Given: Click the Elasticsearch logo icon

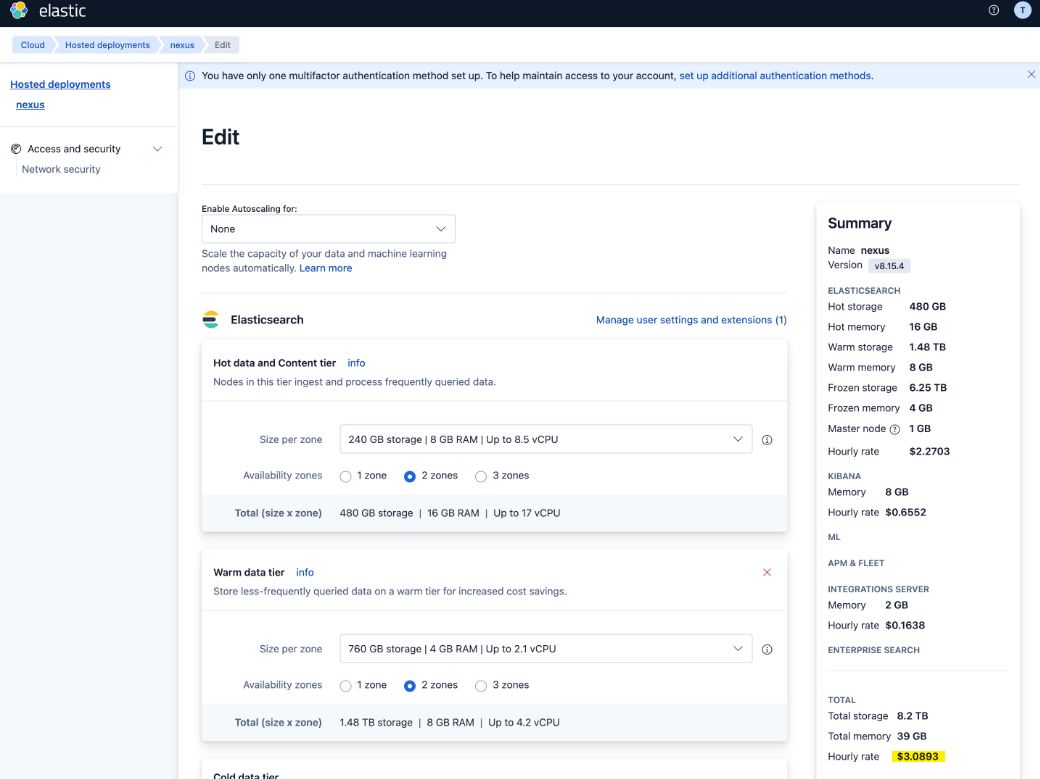Looking at the screenshot, I should pyautogui.click(x=211, y=320).
